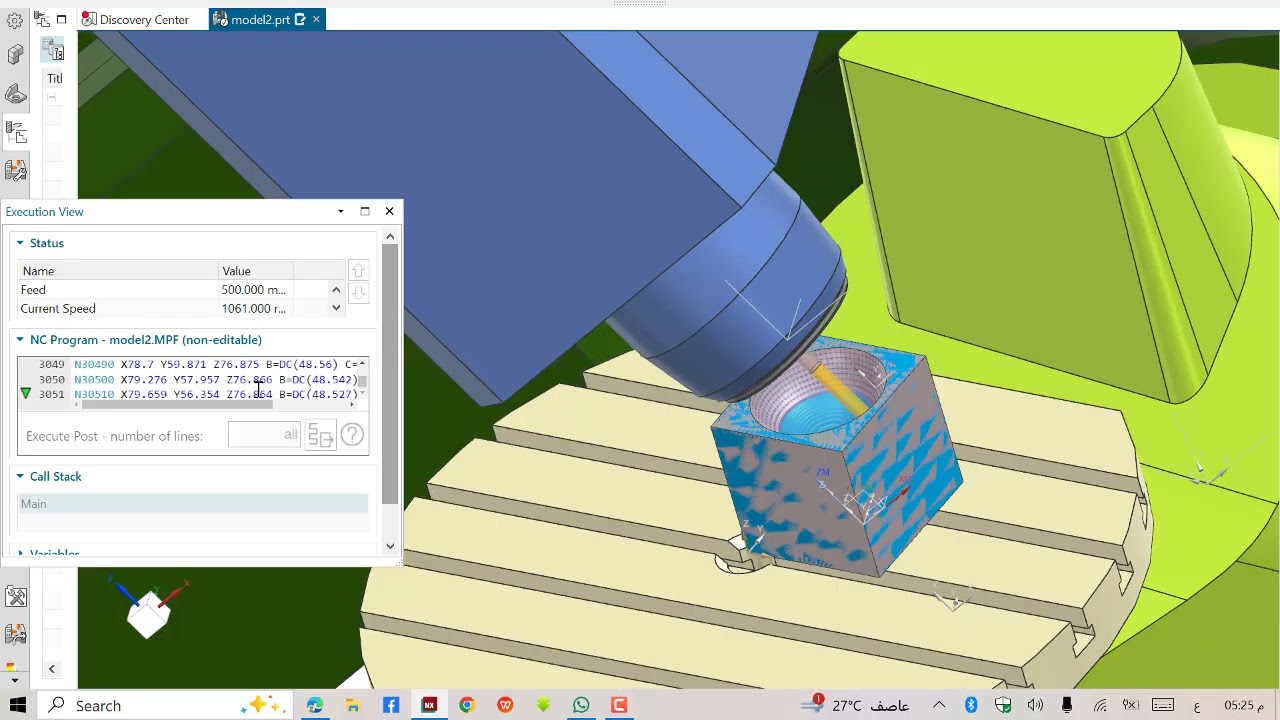
Task: Show hidden system tray icons
Action: (939, 705)
